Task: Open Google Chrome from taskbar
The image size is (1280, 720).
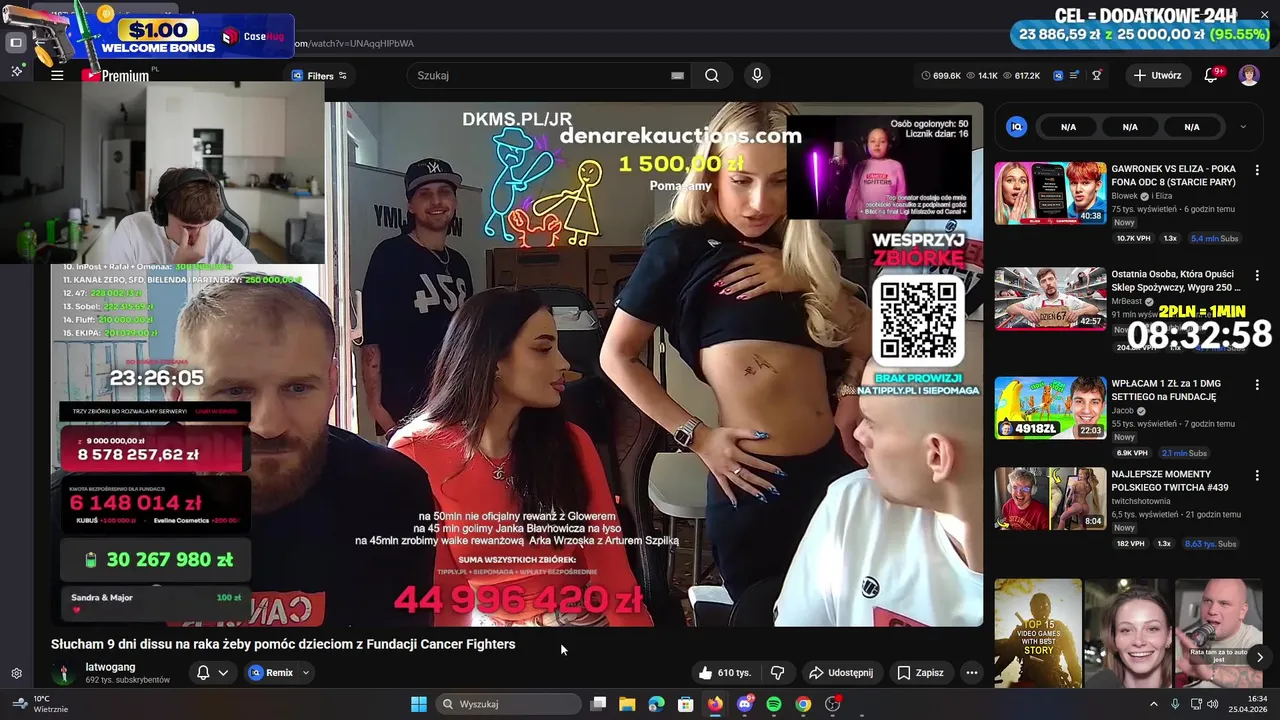Action: 803,704
